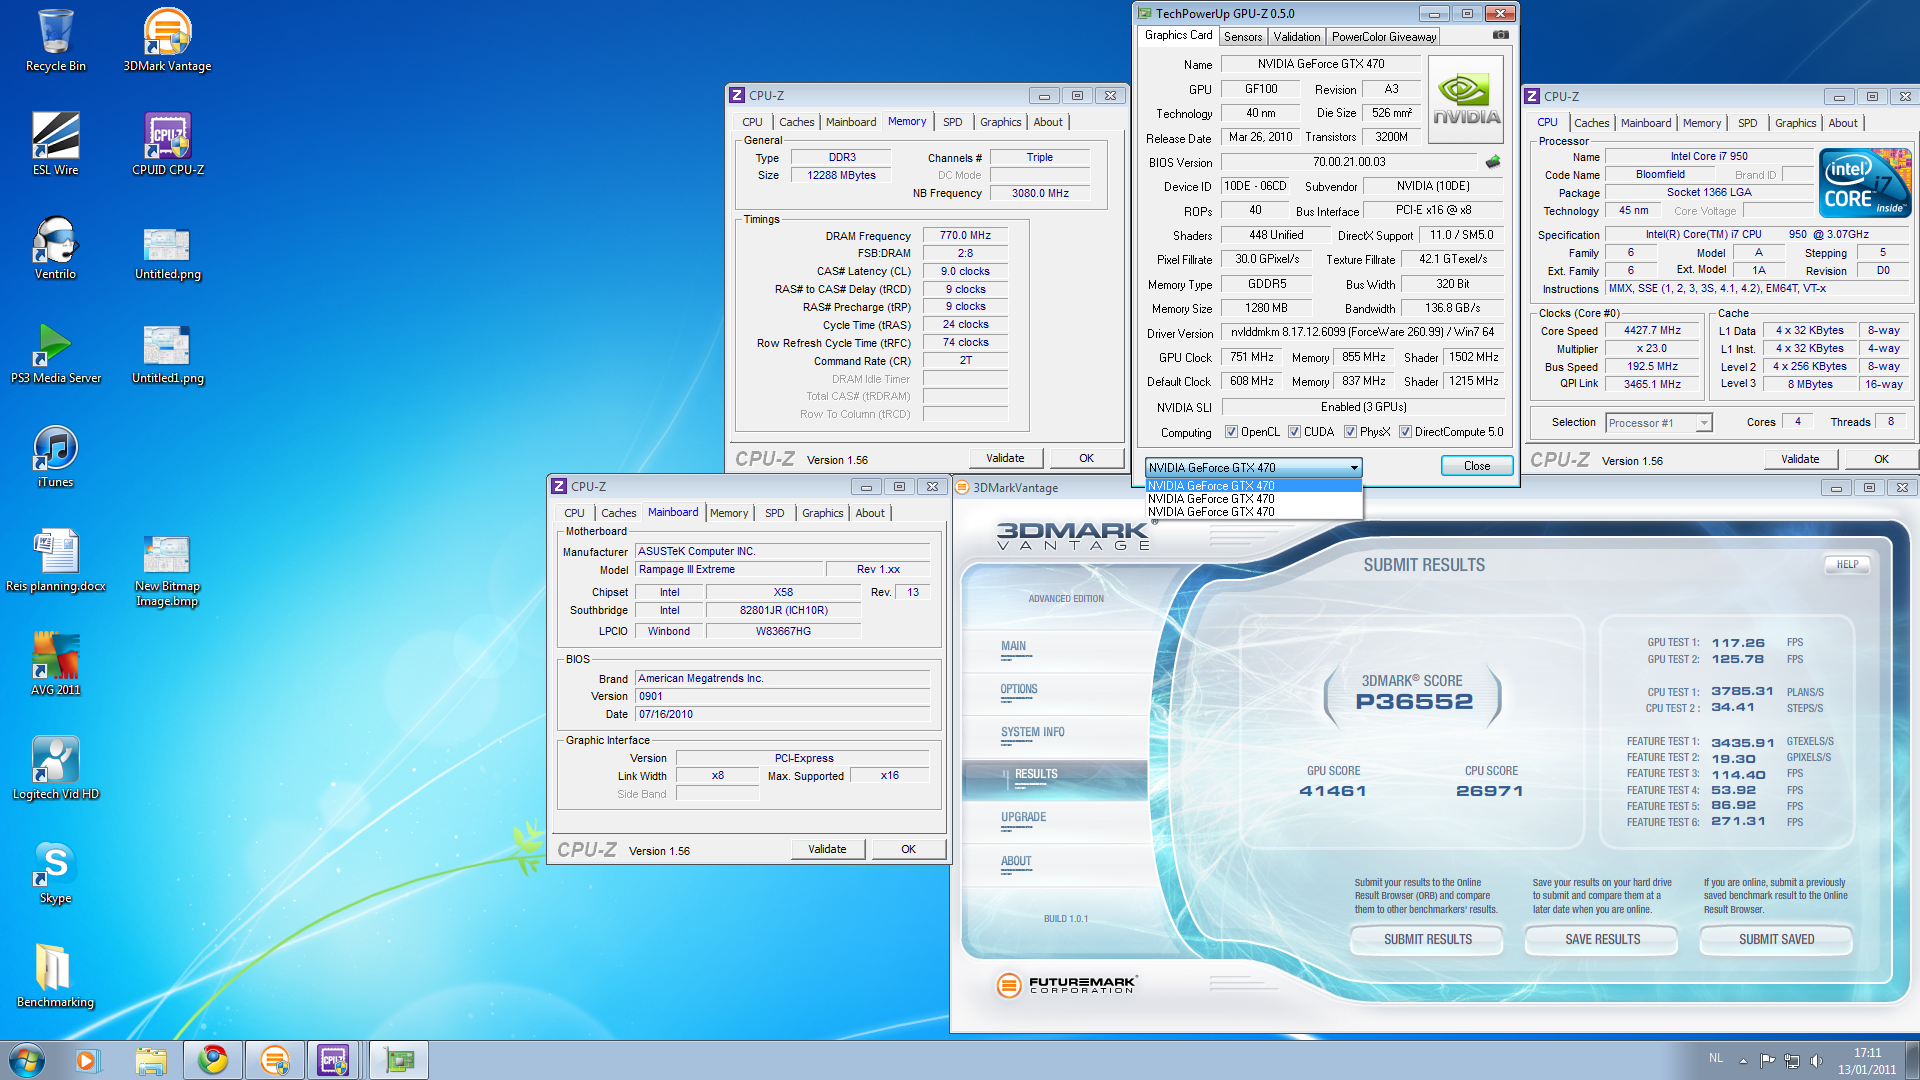Launch the 3DMark Vantage desktop shortcut
1920x1080 pixels.
pos(167,40)
